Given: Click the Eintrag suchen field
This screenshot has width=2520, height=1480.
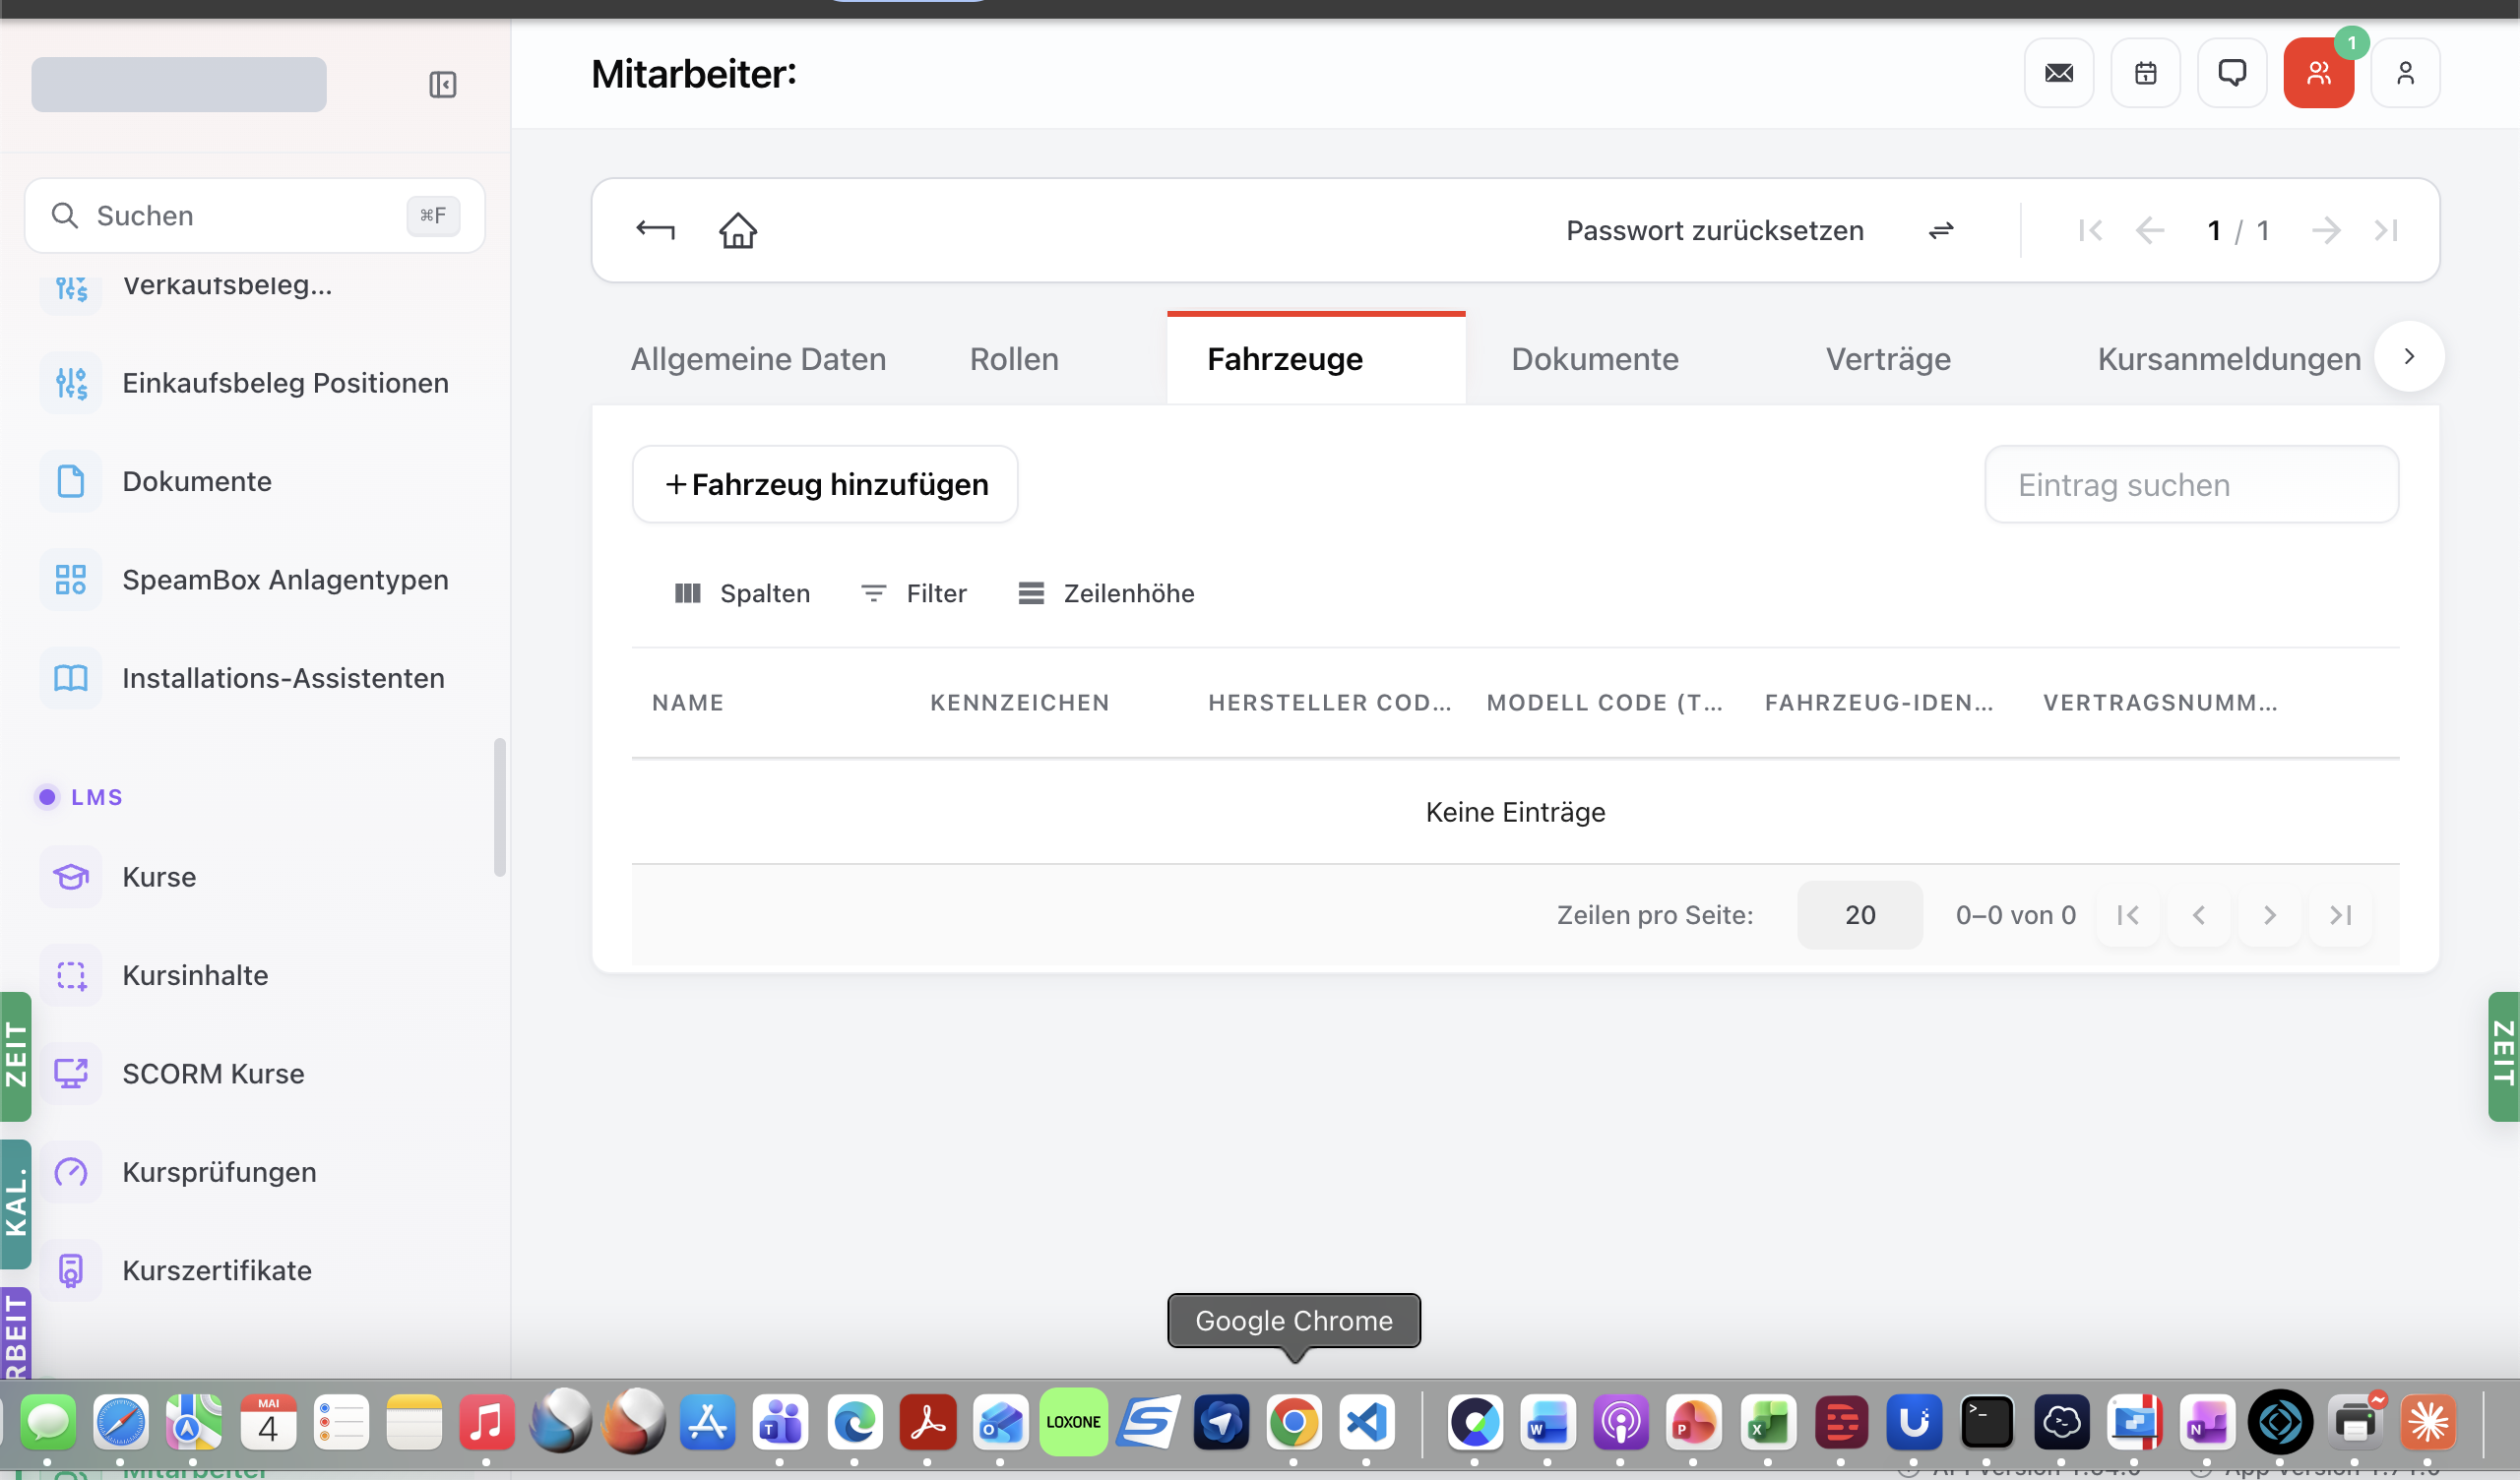Looking at the screenshot, I should point(2191,484).
